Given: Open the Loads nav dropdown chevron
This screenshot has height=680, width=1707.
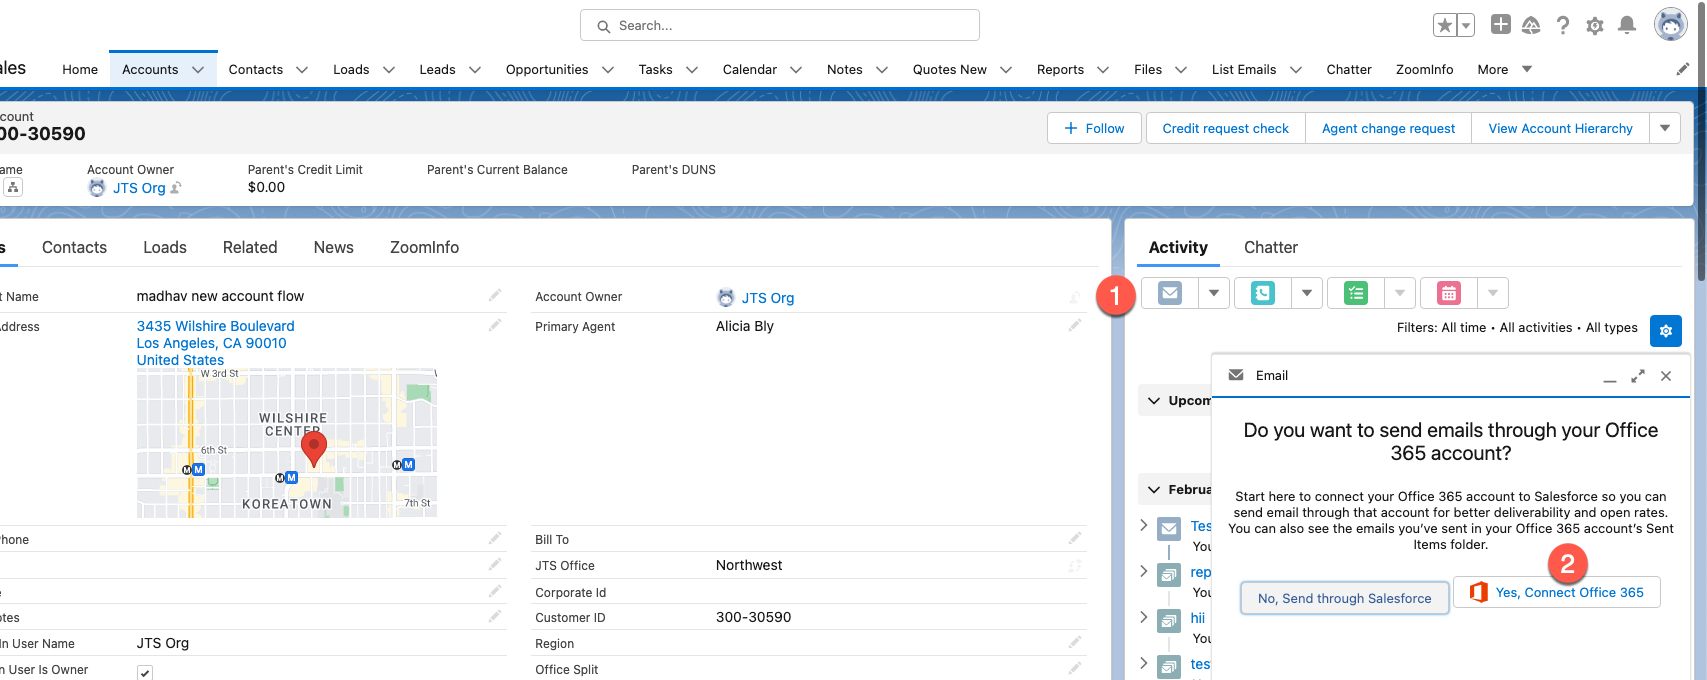Looking at the screenshot, I should [389, 70].
